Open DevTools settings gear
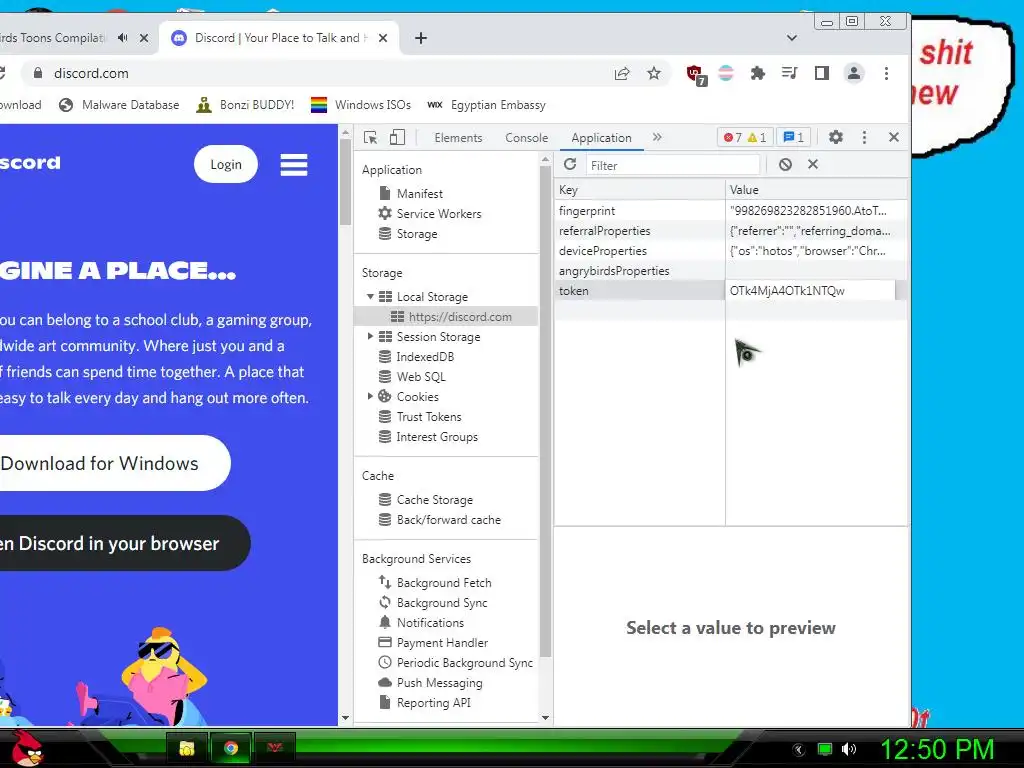Viewport: 1024px width, 768px height. point(835,137)
